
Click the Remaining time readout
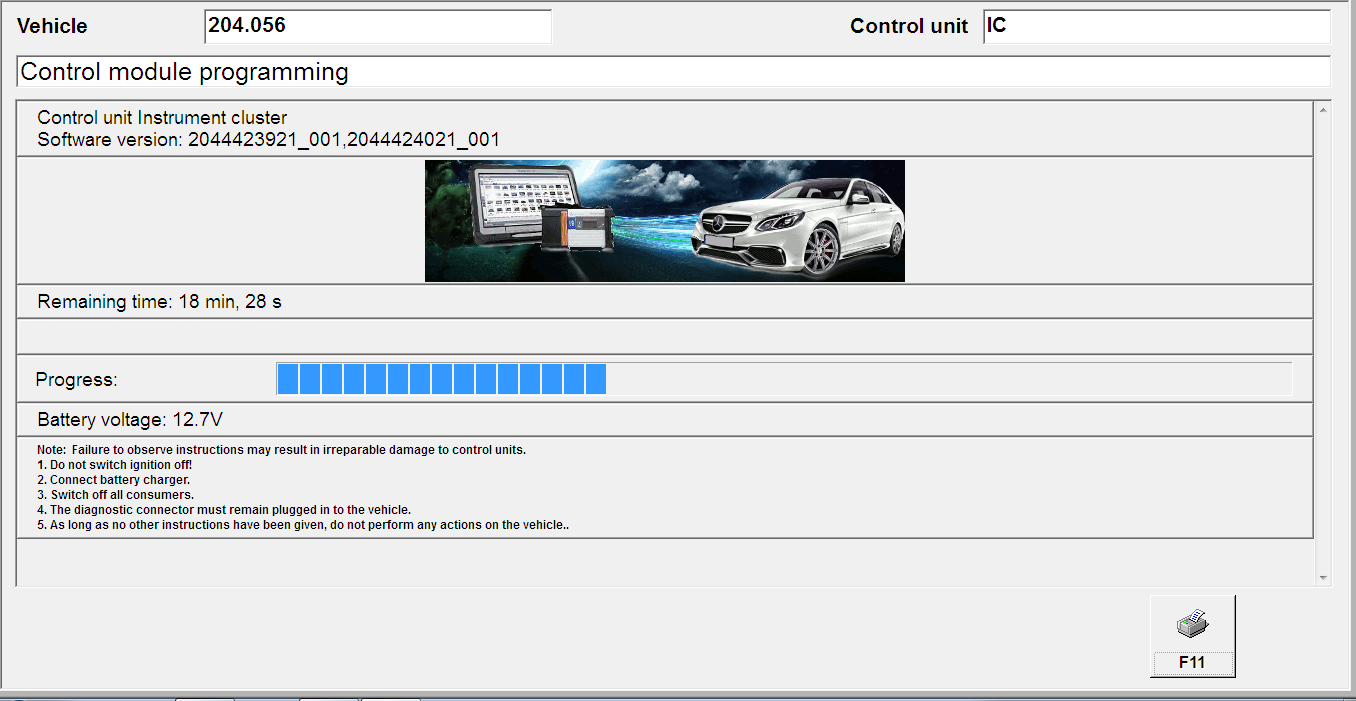(160, 301)
